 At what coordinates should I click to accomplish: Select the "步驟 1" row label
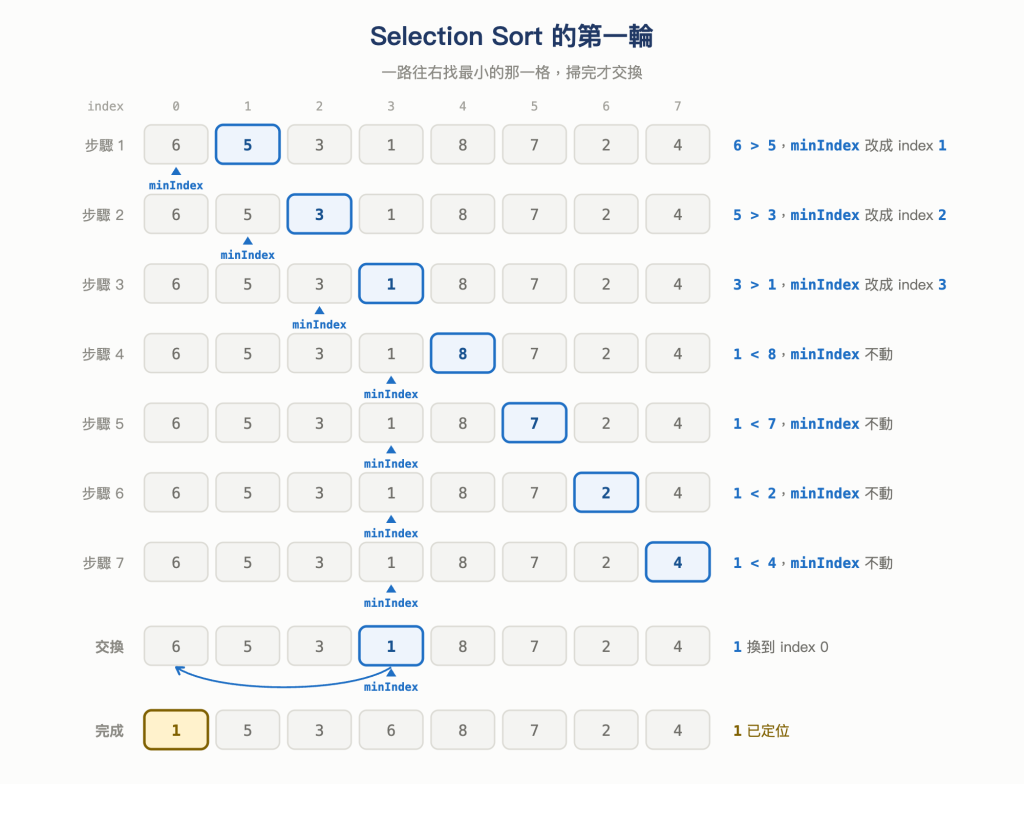click(x=104, y=145)
